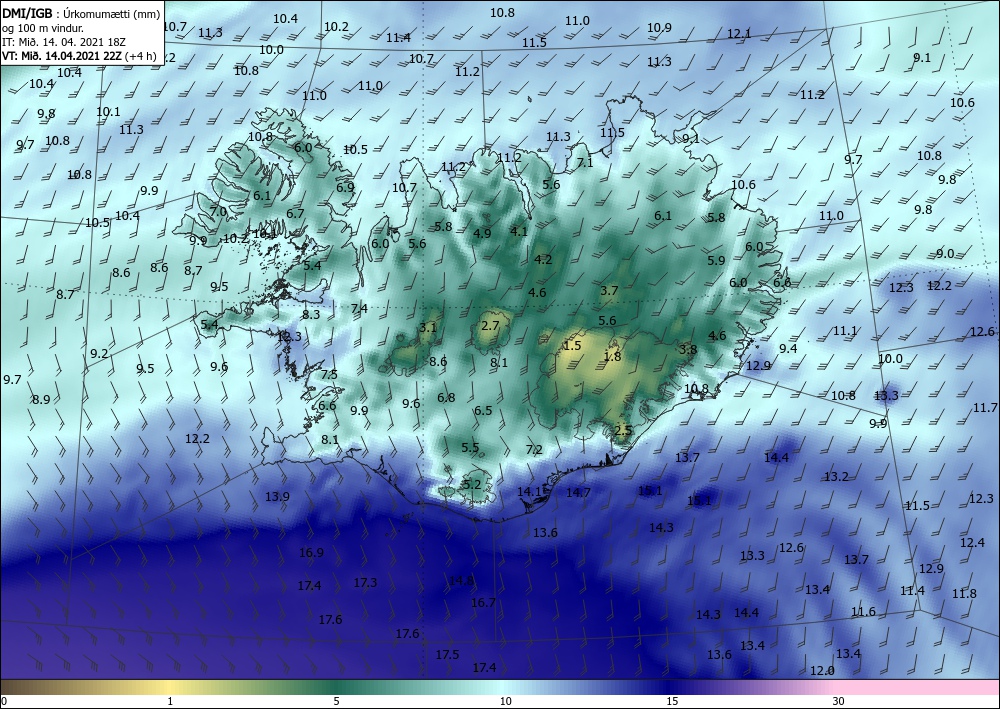Click the '8.3' value on the map
This screenshot has height=709, width=1000.
(311, 314)
